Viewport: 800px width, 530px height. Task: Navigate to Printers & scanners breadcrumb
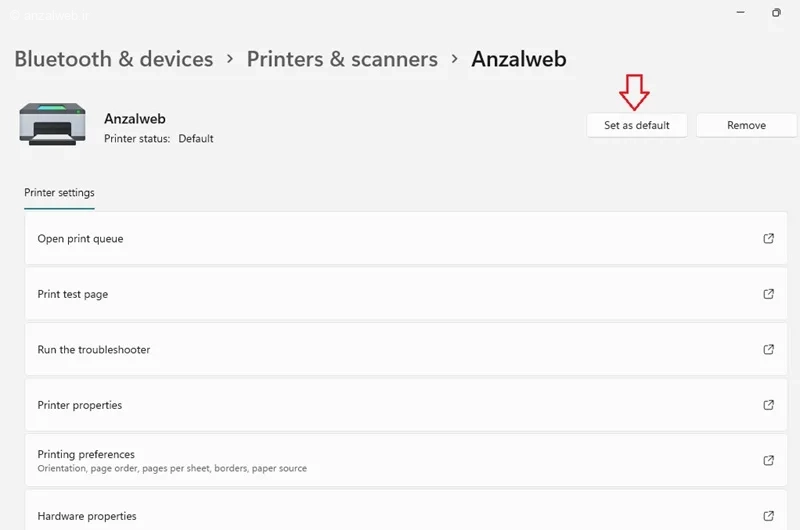(x=342, y=59)
